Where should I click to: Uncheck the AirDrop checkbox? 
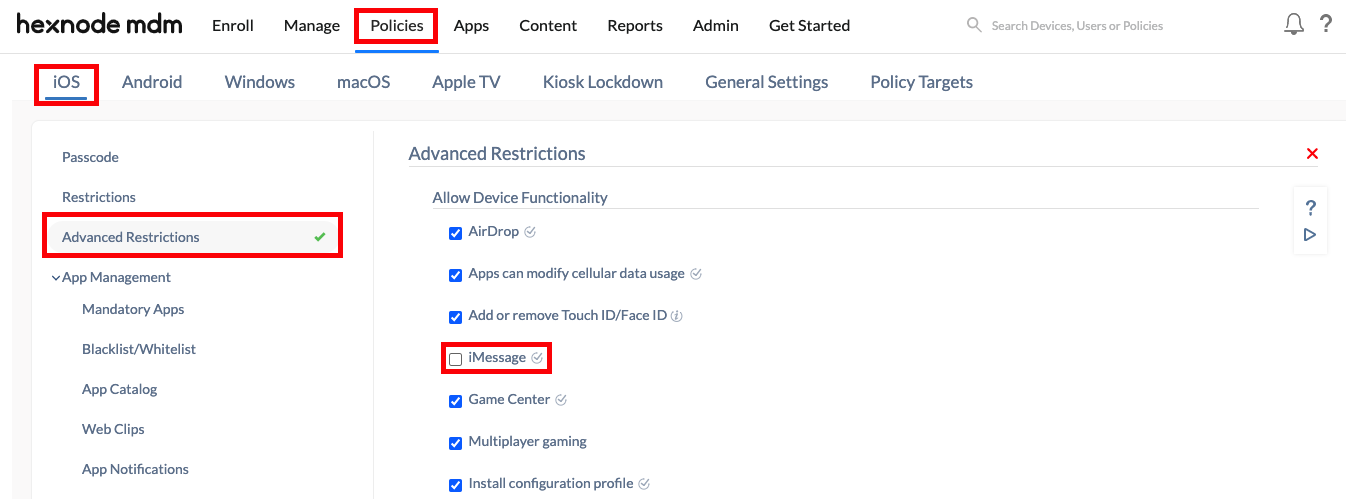point(455,233)
